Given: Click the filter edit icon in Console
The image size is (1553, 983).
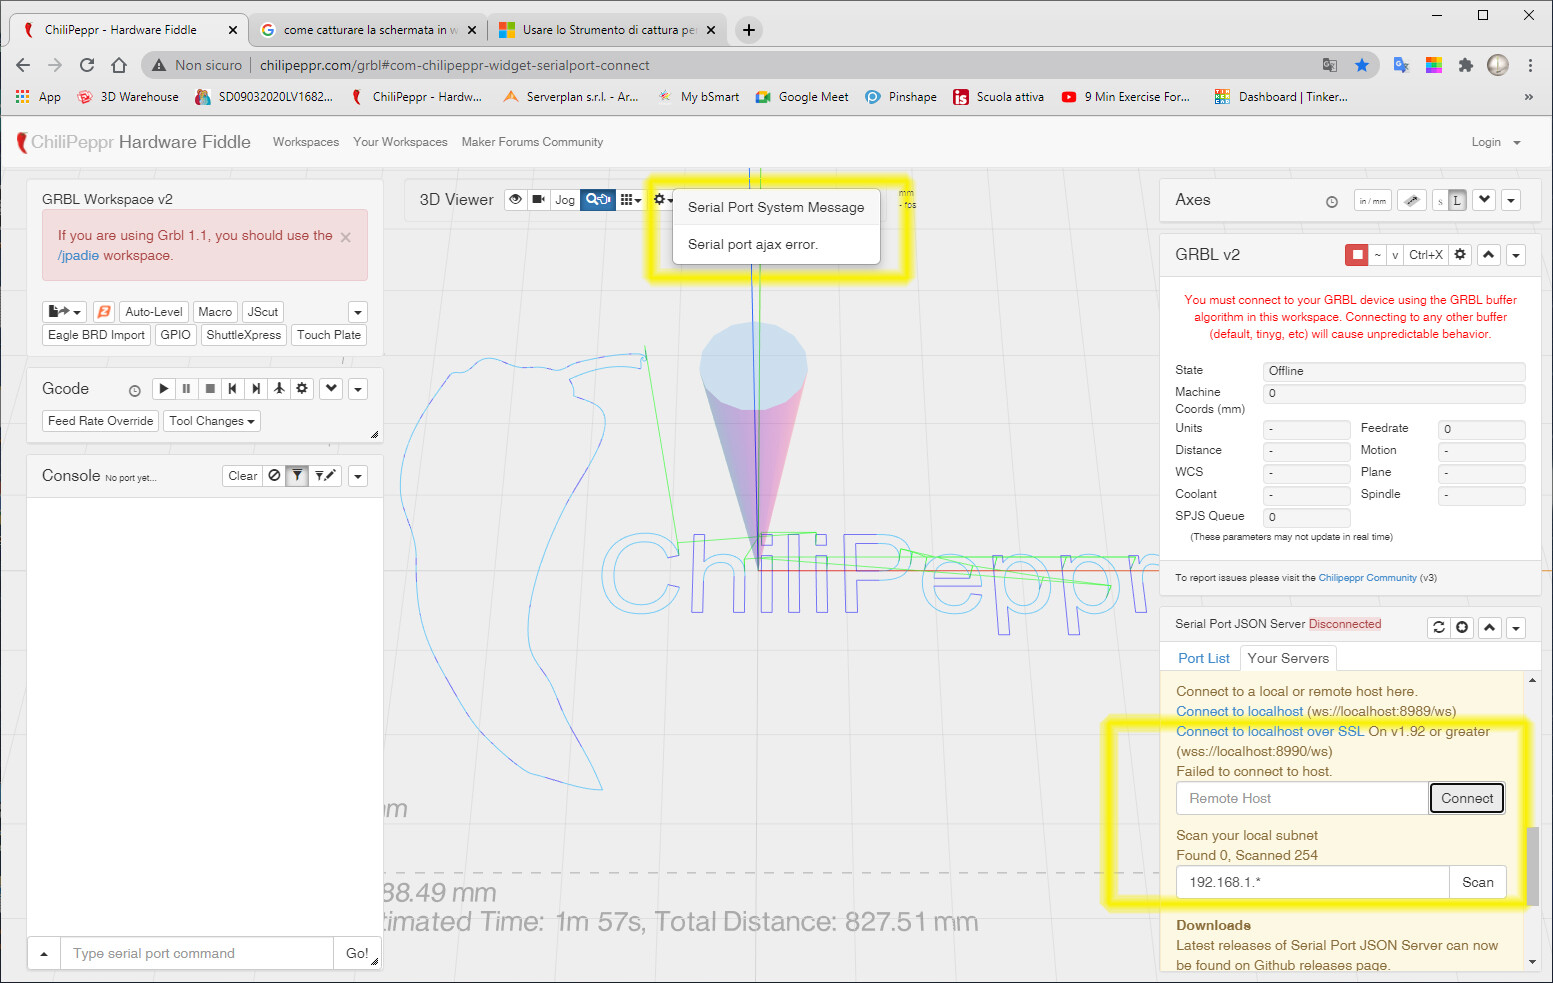Looking at the screenshot, I should [325, 476].
